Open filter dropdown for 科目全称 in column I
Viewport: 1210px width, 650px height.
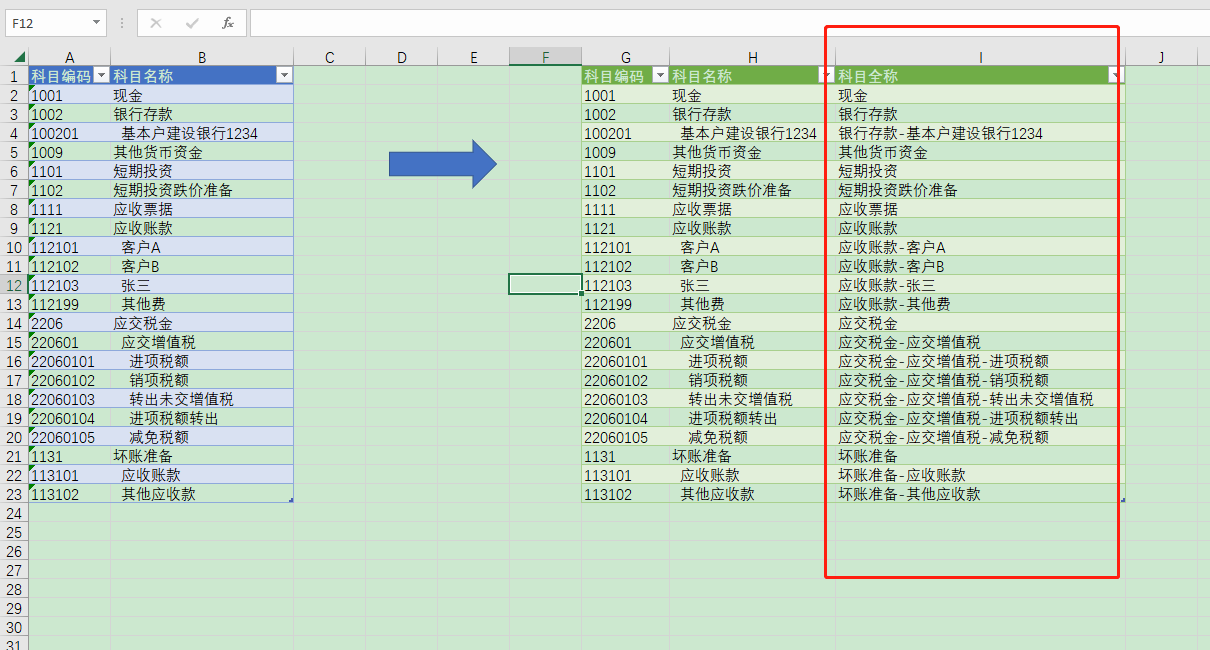1116,76
